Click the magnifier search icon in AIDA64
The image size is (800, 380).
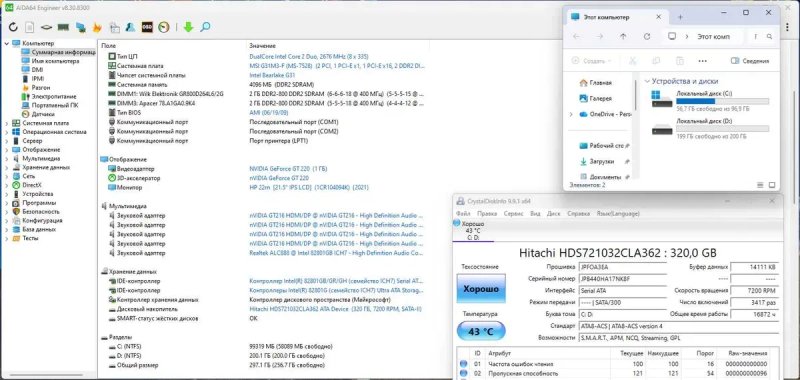[x=205, y=27]
